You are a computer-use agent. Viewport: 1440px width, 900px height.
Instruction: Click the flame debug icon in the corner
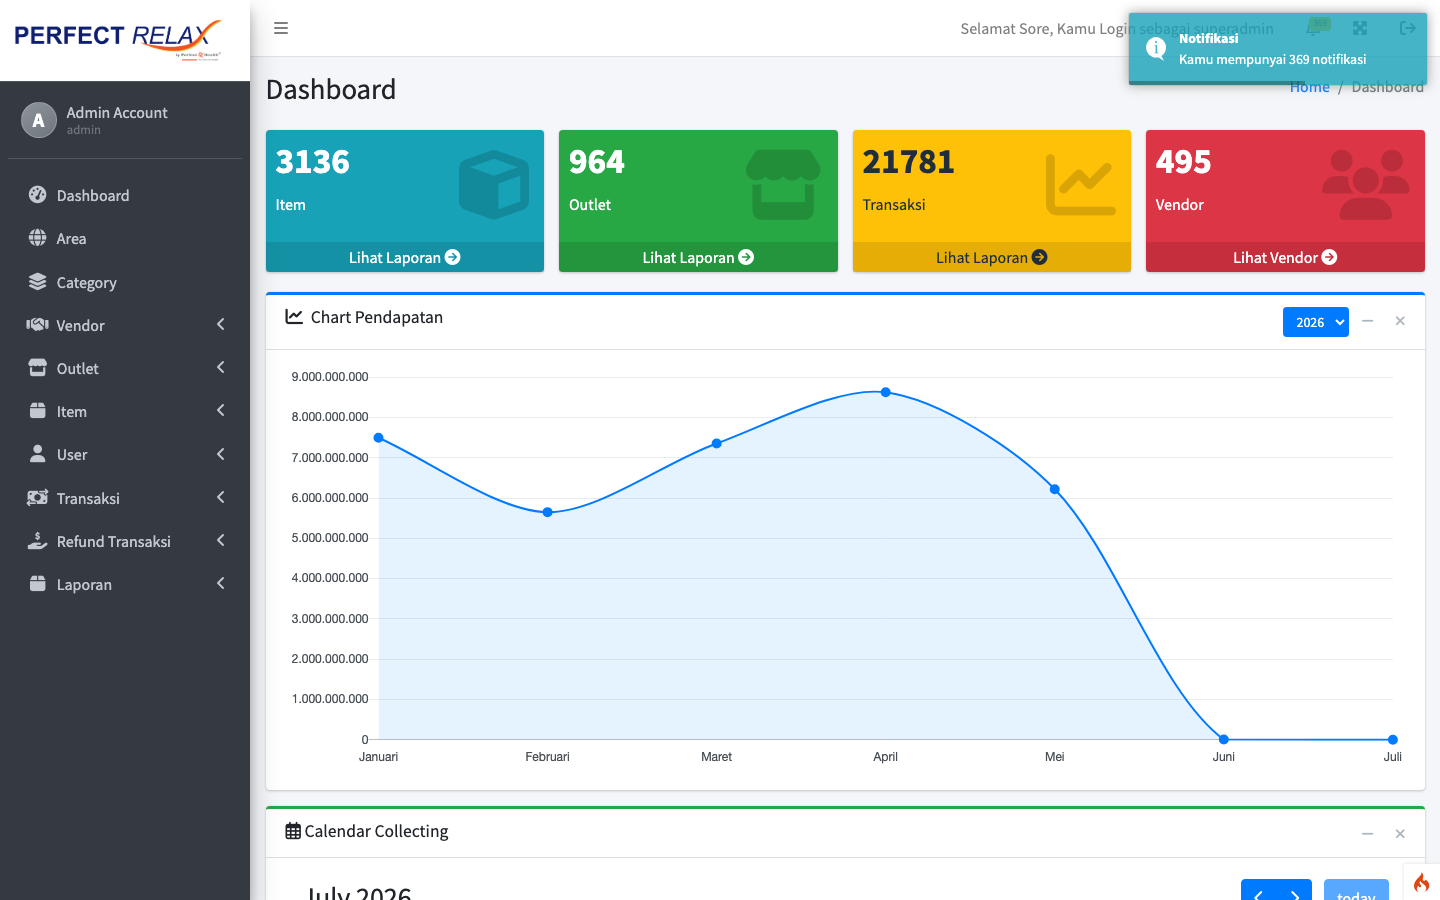coord(1421,882)
